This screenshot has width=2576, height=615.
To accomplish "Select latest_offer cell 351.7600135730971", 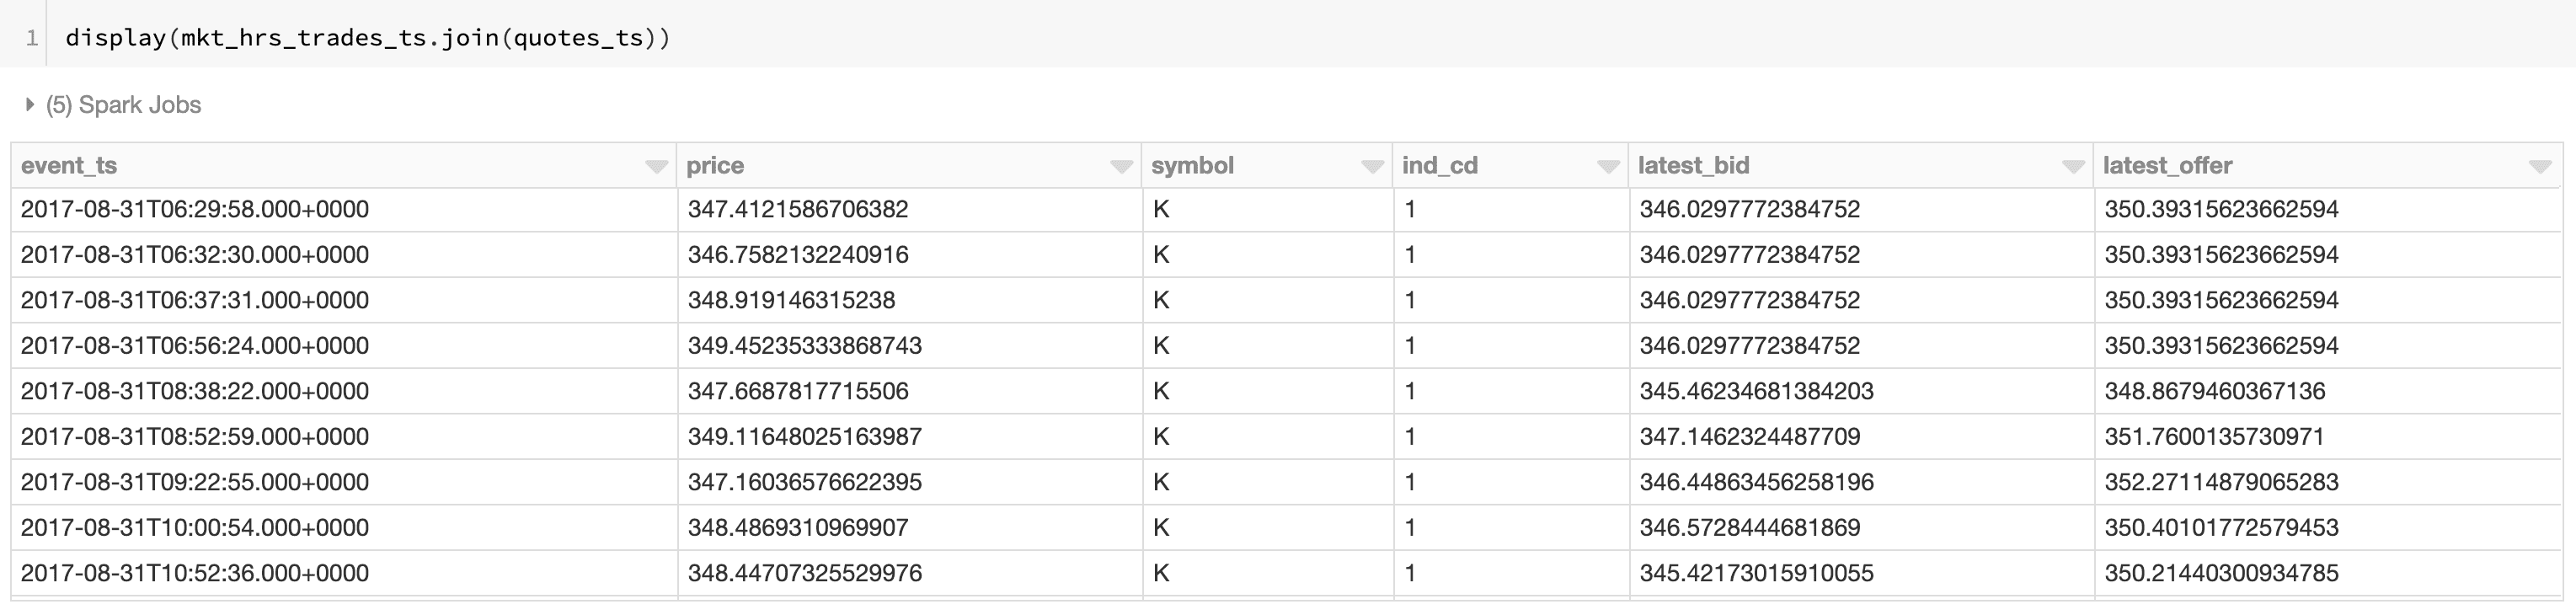I will pos(2214,437).
